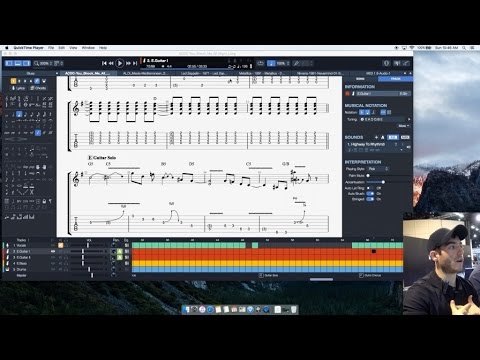Start playback with the Play button
The width and height of the screenshot is (480, 360).
click(119, 63)
